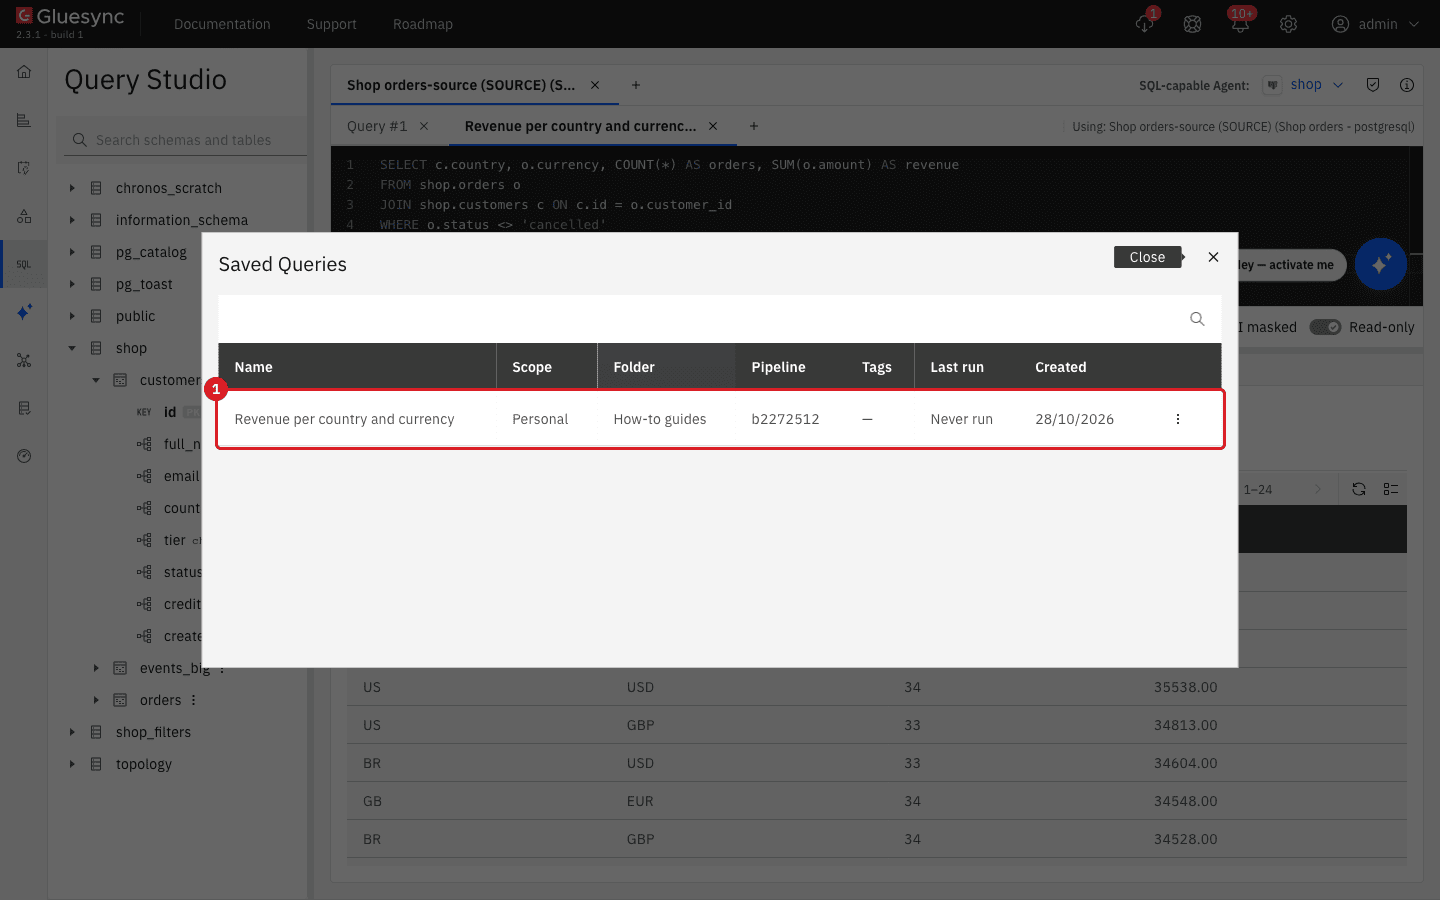The image size is (1440, 900).
Task: Expand the information_schema node
Action: 72,220
